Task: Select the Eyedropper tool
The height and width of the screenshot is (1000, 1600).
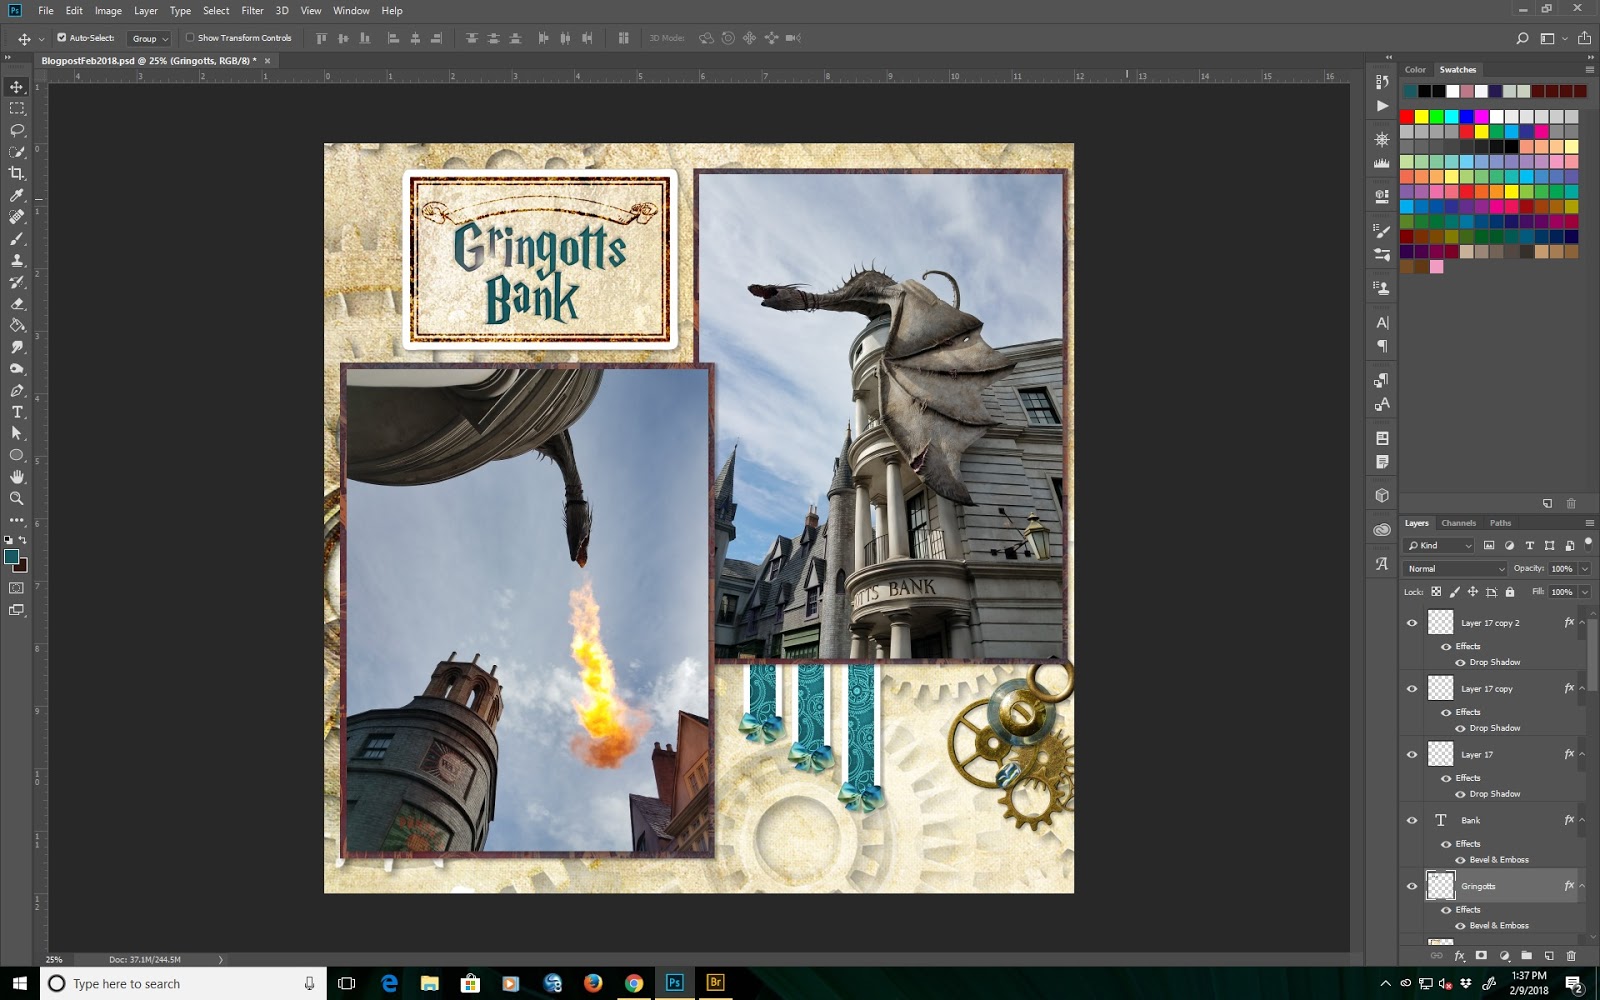Action: pyautogui.click(x=17, y=196)
